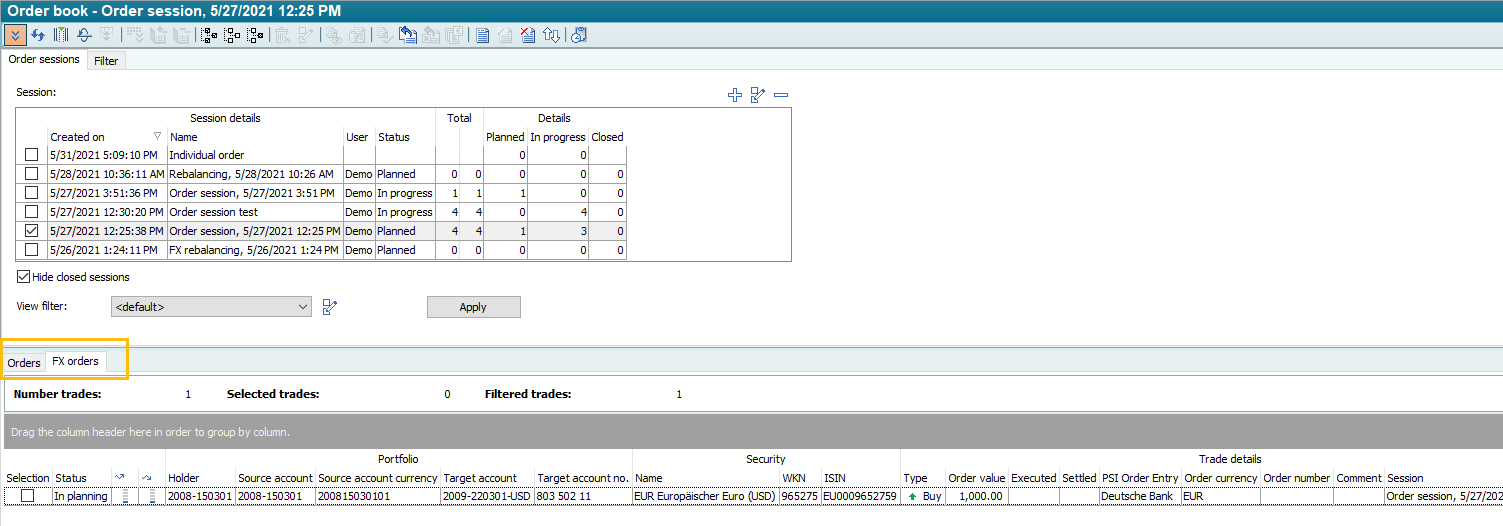Switch to the Orders tab
Image resolution: width=1503 pixels, height=526 pixels.
tap(24, 362)
